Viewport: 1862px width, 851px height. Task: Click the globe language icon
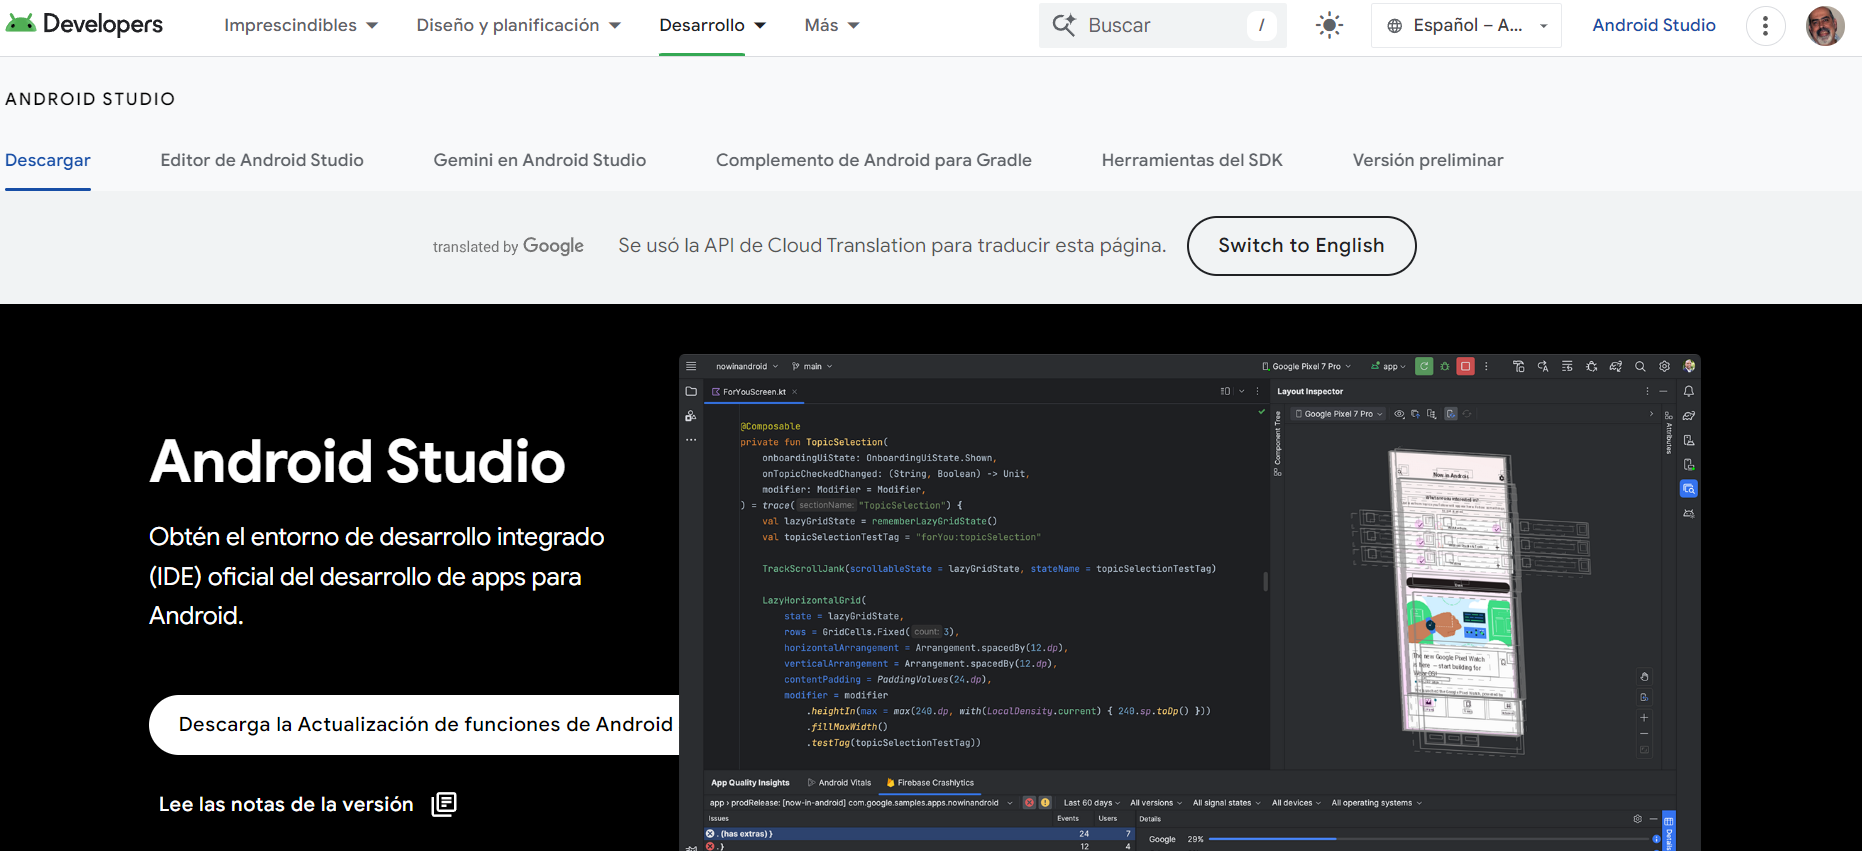(1394, 26)
